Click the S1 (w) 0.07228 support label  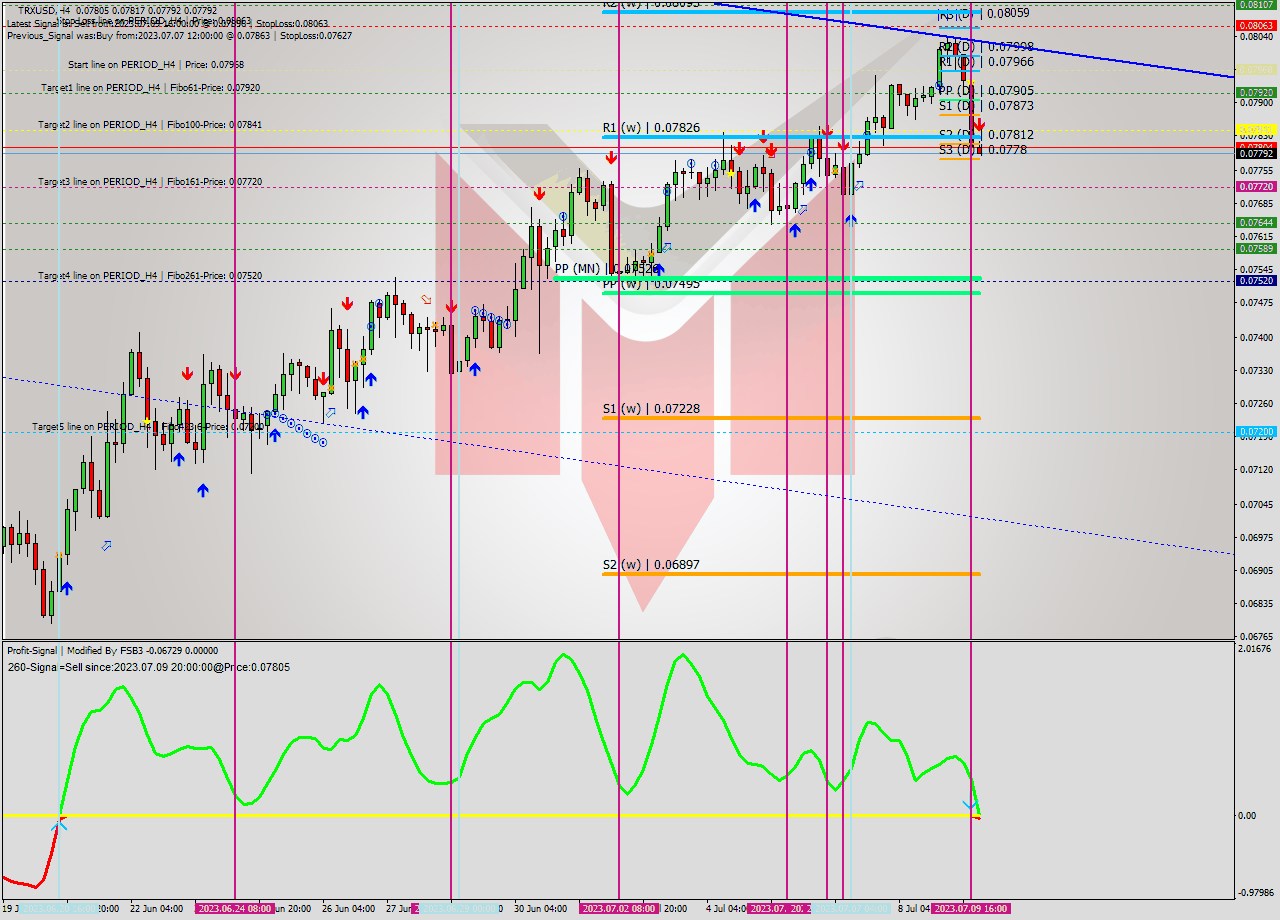651,409
